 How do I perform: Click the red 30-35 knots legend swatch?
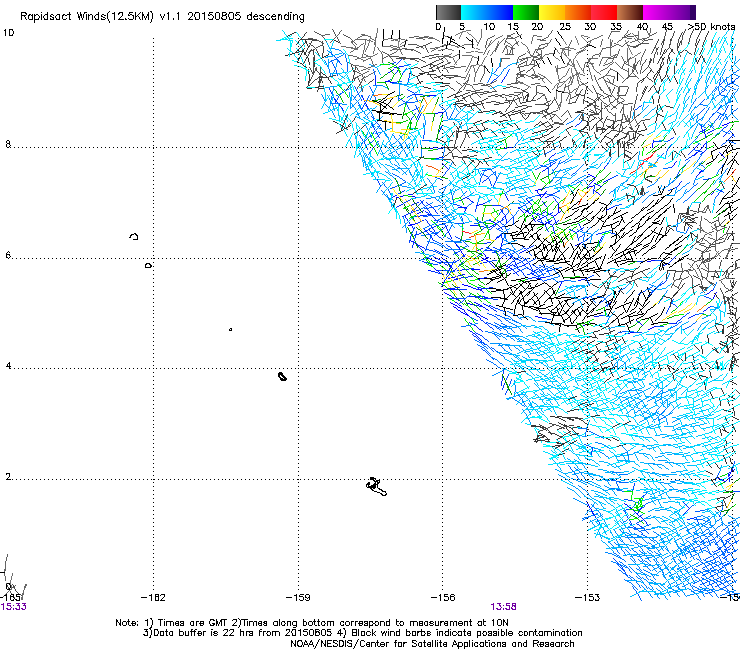point(604,12)
